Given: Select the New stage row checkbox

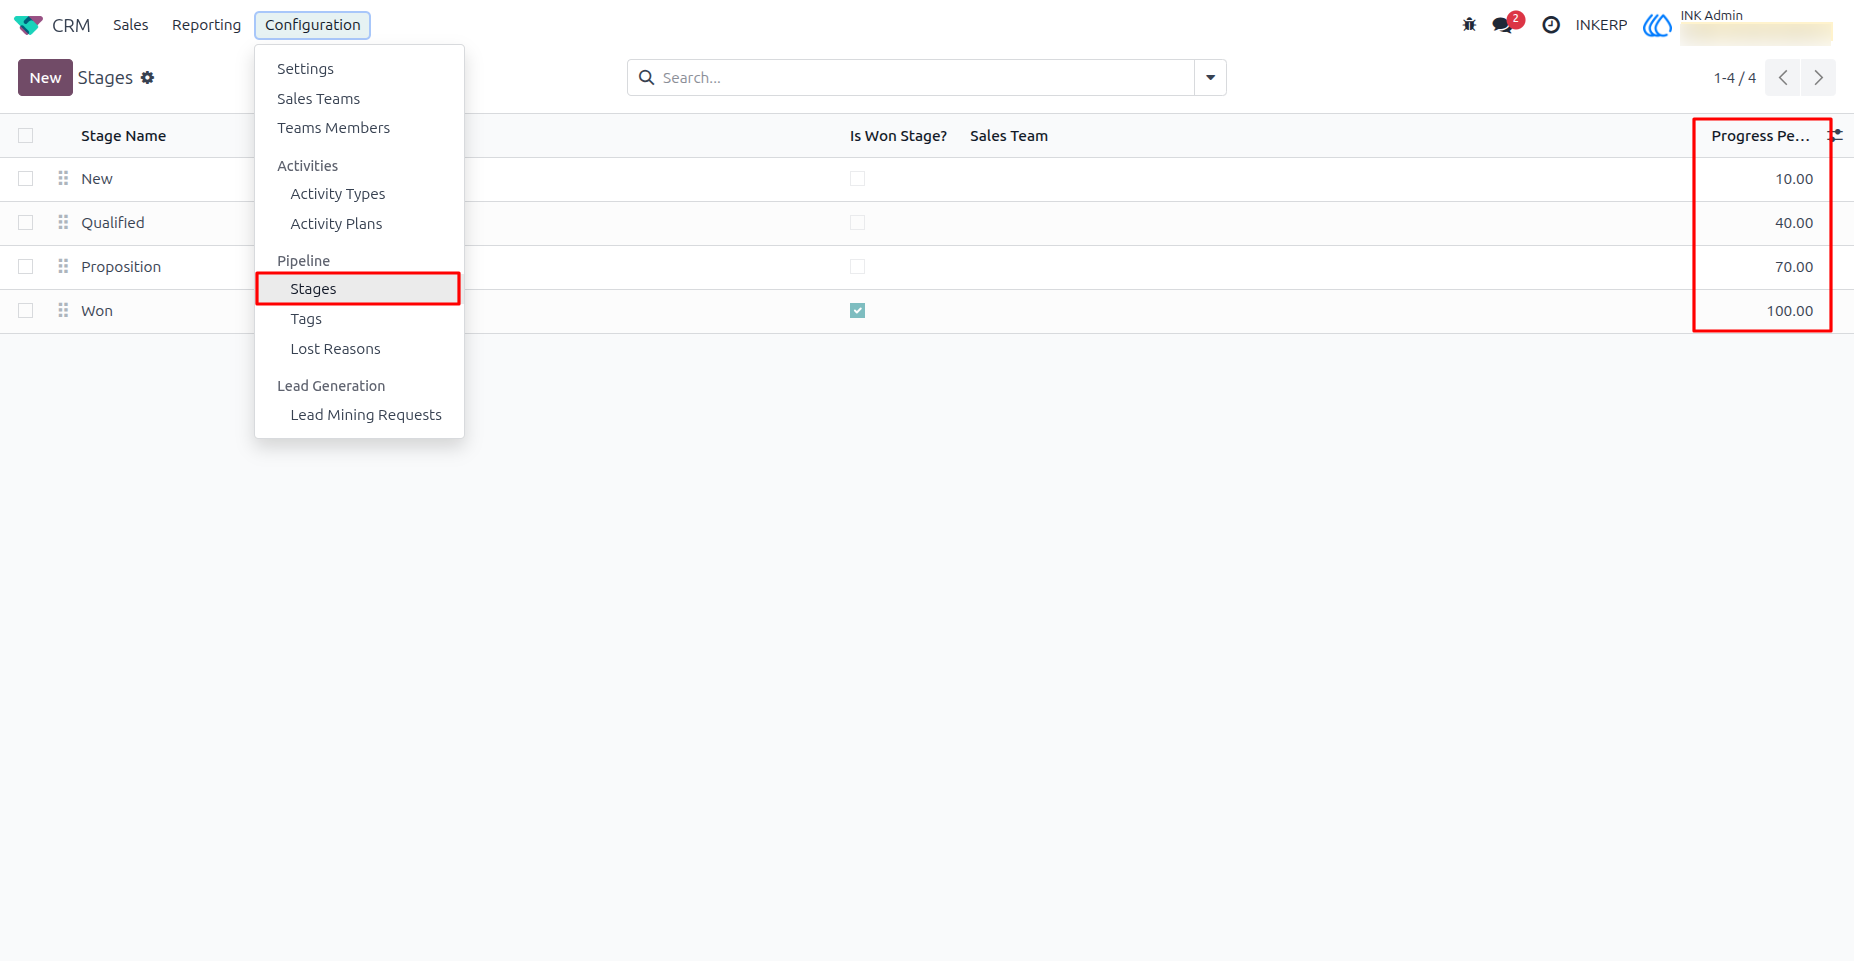Looking at the screenshot, I should tap(26, 179).
